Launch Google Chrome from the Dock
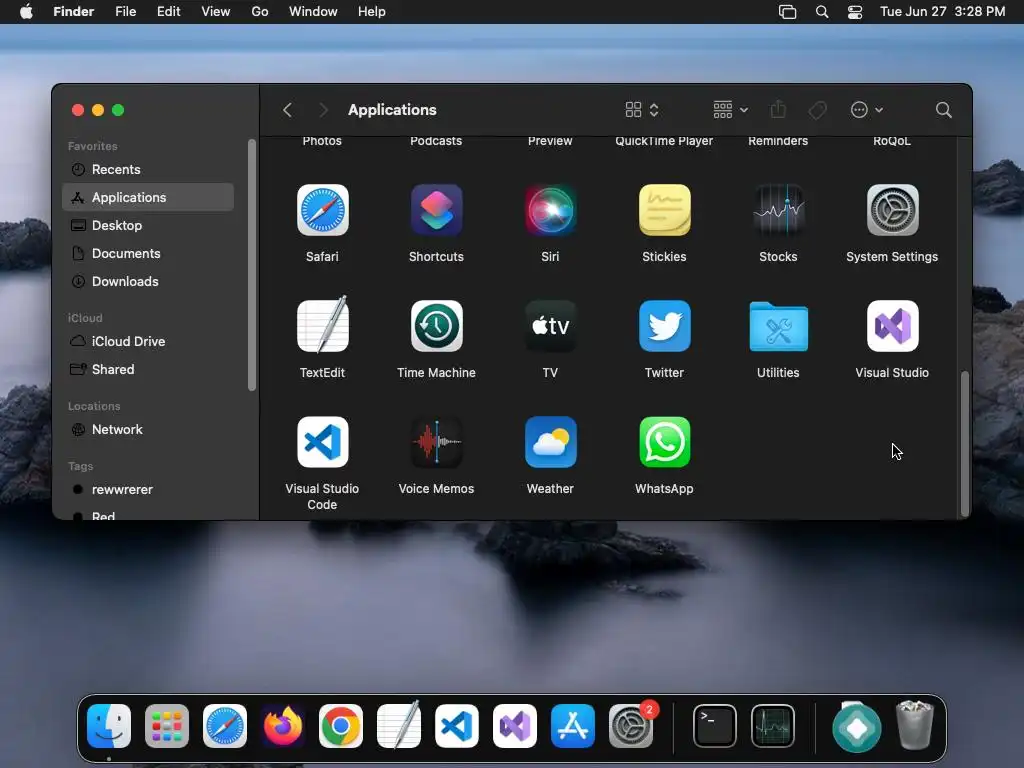The height and width of the screenshot is (768, 1024). (x=341, y=726)
